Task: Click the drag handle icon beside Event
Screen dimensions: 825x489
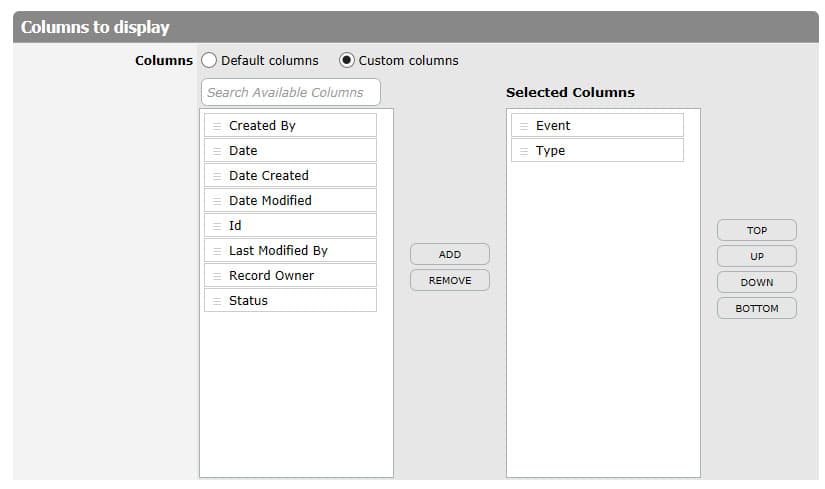Action: click(524, 126)
